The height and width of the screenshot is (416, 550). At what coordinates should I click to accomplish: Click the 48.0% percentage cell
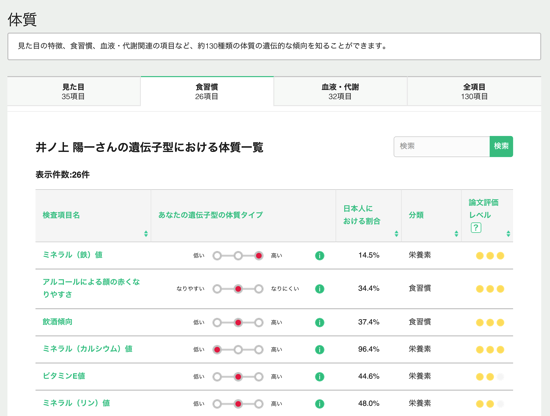369,403
